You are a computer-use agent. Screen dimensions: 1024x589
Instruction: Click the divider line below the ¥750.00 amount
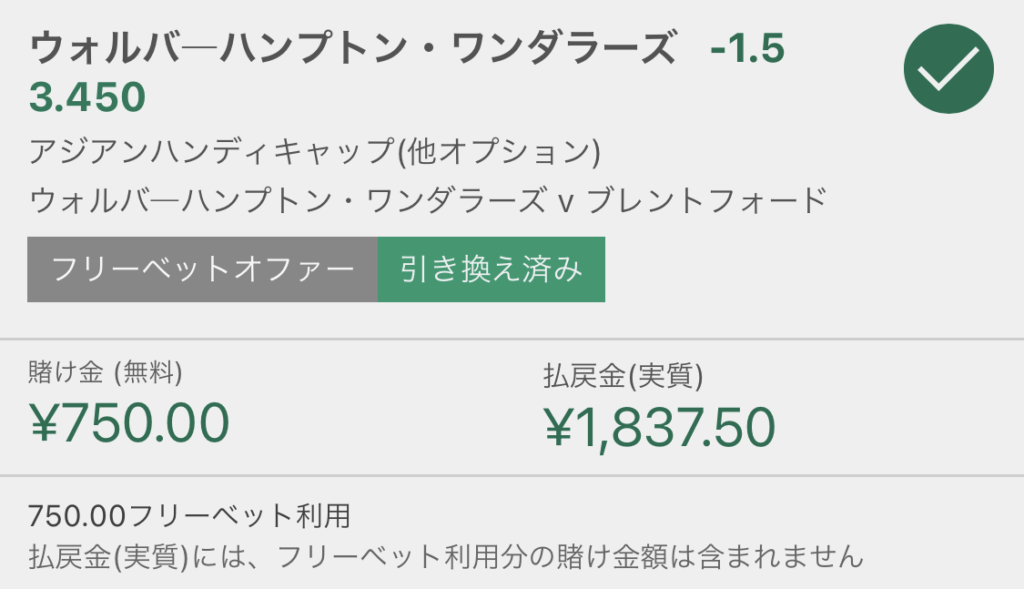point(512,475)
